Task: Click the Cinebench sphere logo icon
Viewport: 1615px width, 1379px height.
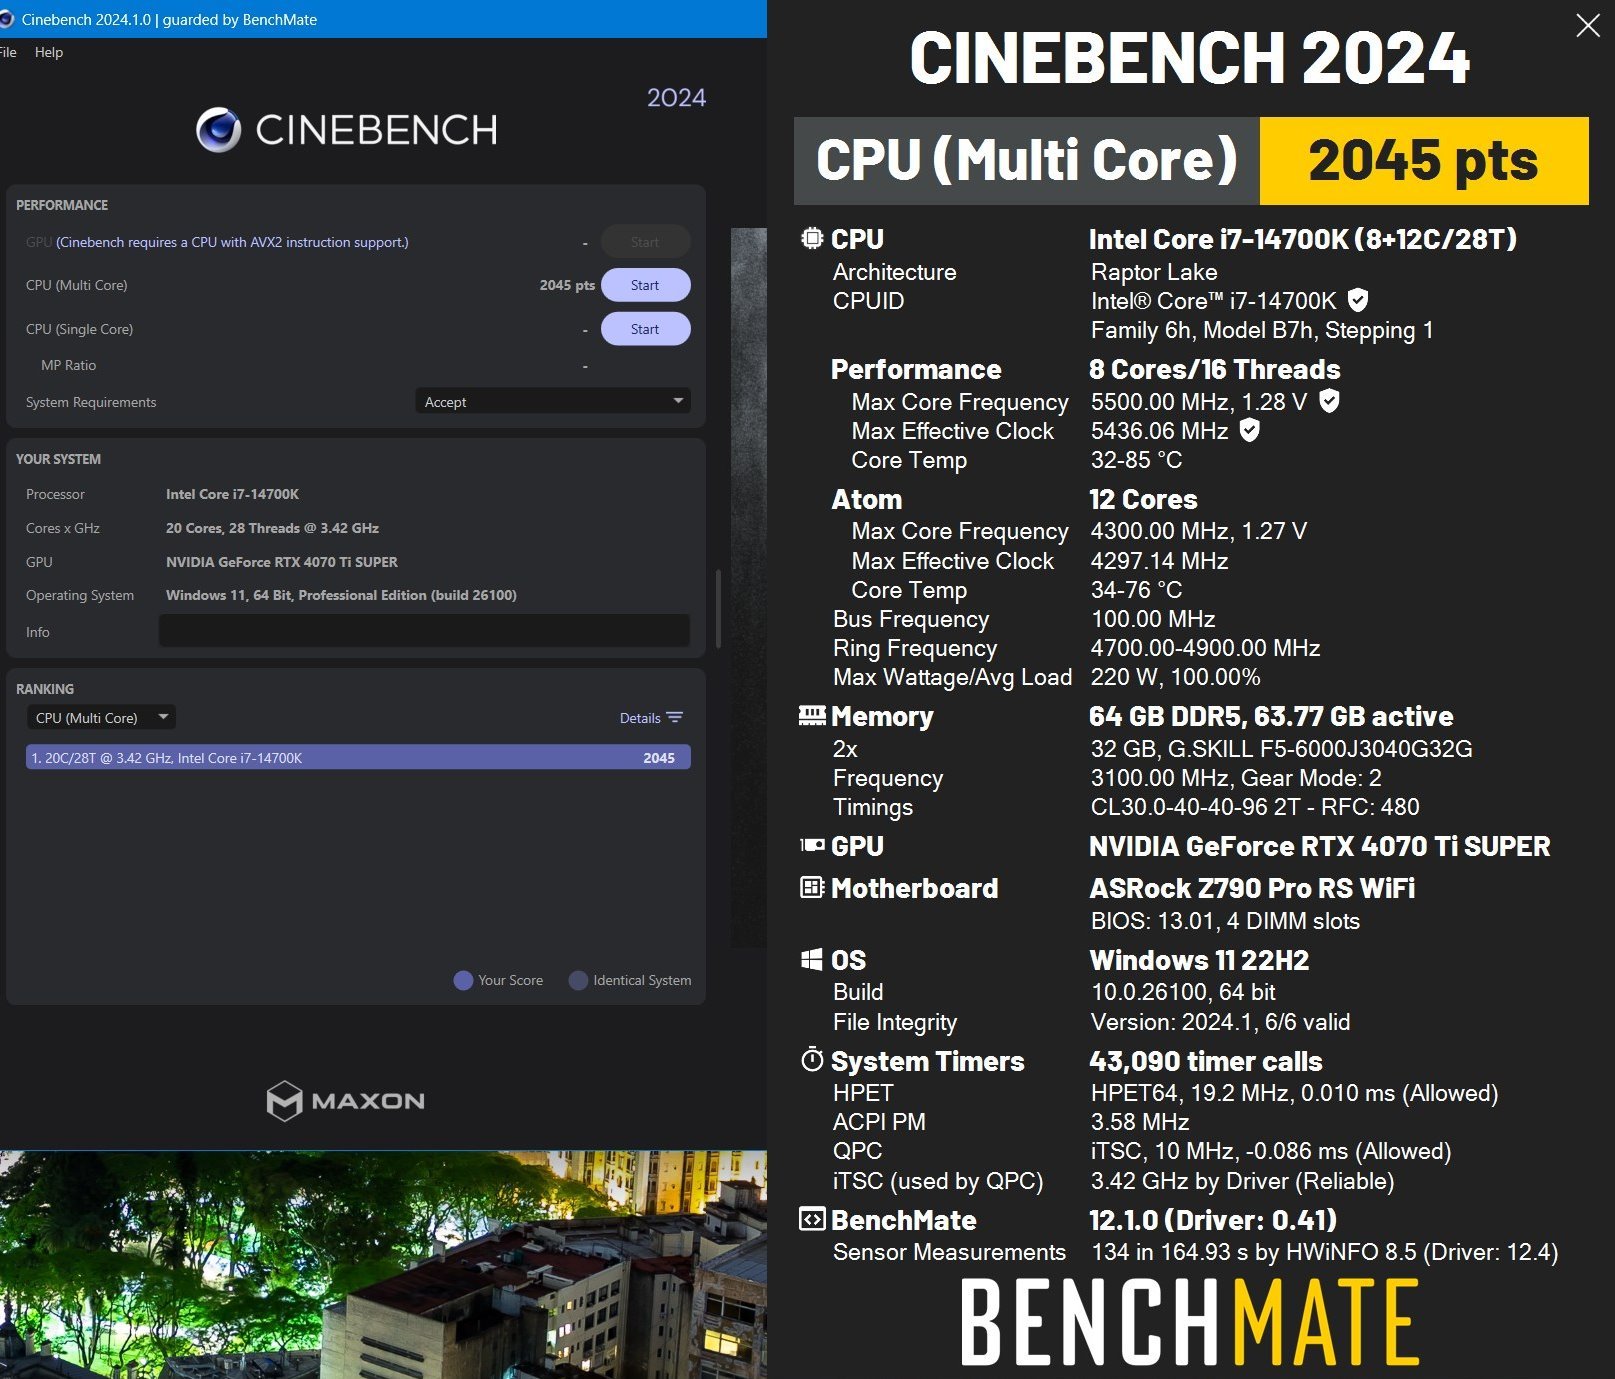Action: point(218,130)
